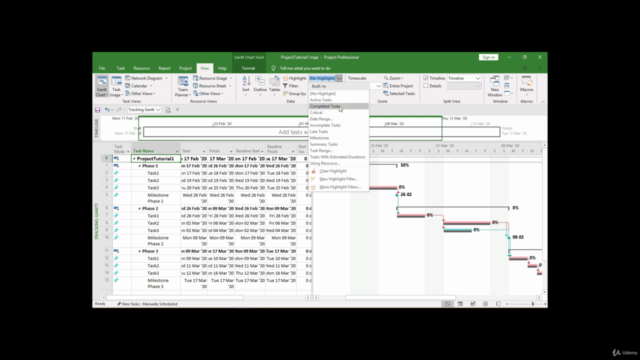
Task: Enable the Details checkbox
Action: point(426,86)
